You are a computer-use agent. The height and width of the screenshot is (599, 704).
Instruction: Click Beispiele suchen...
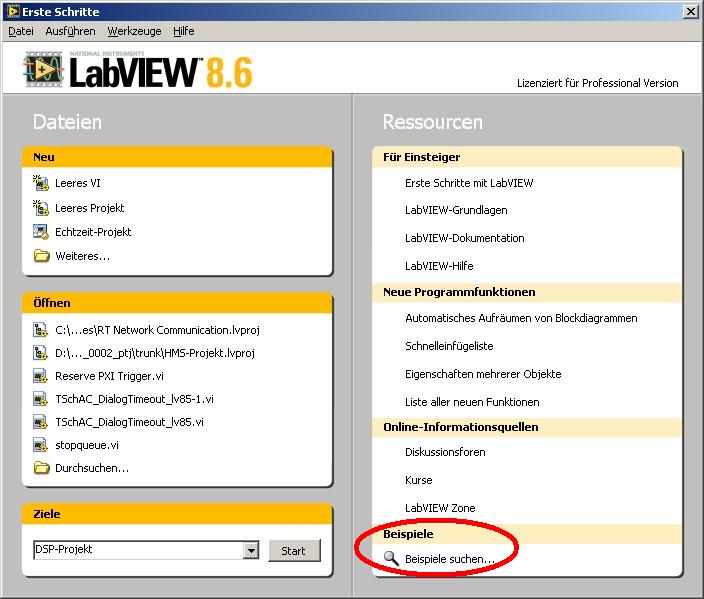click(x=449, y=559)
